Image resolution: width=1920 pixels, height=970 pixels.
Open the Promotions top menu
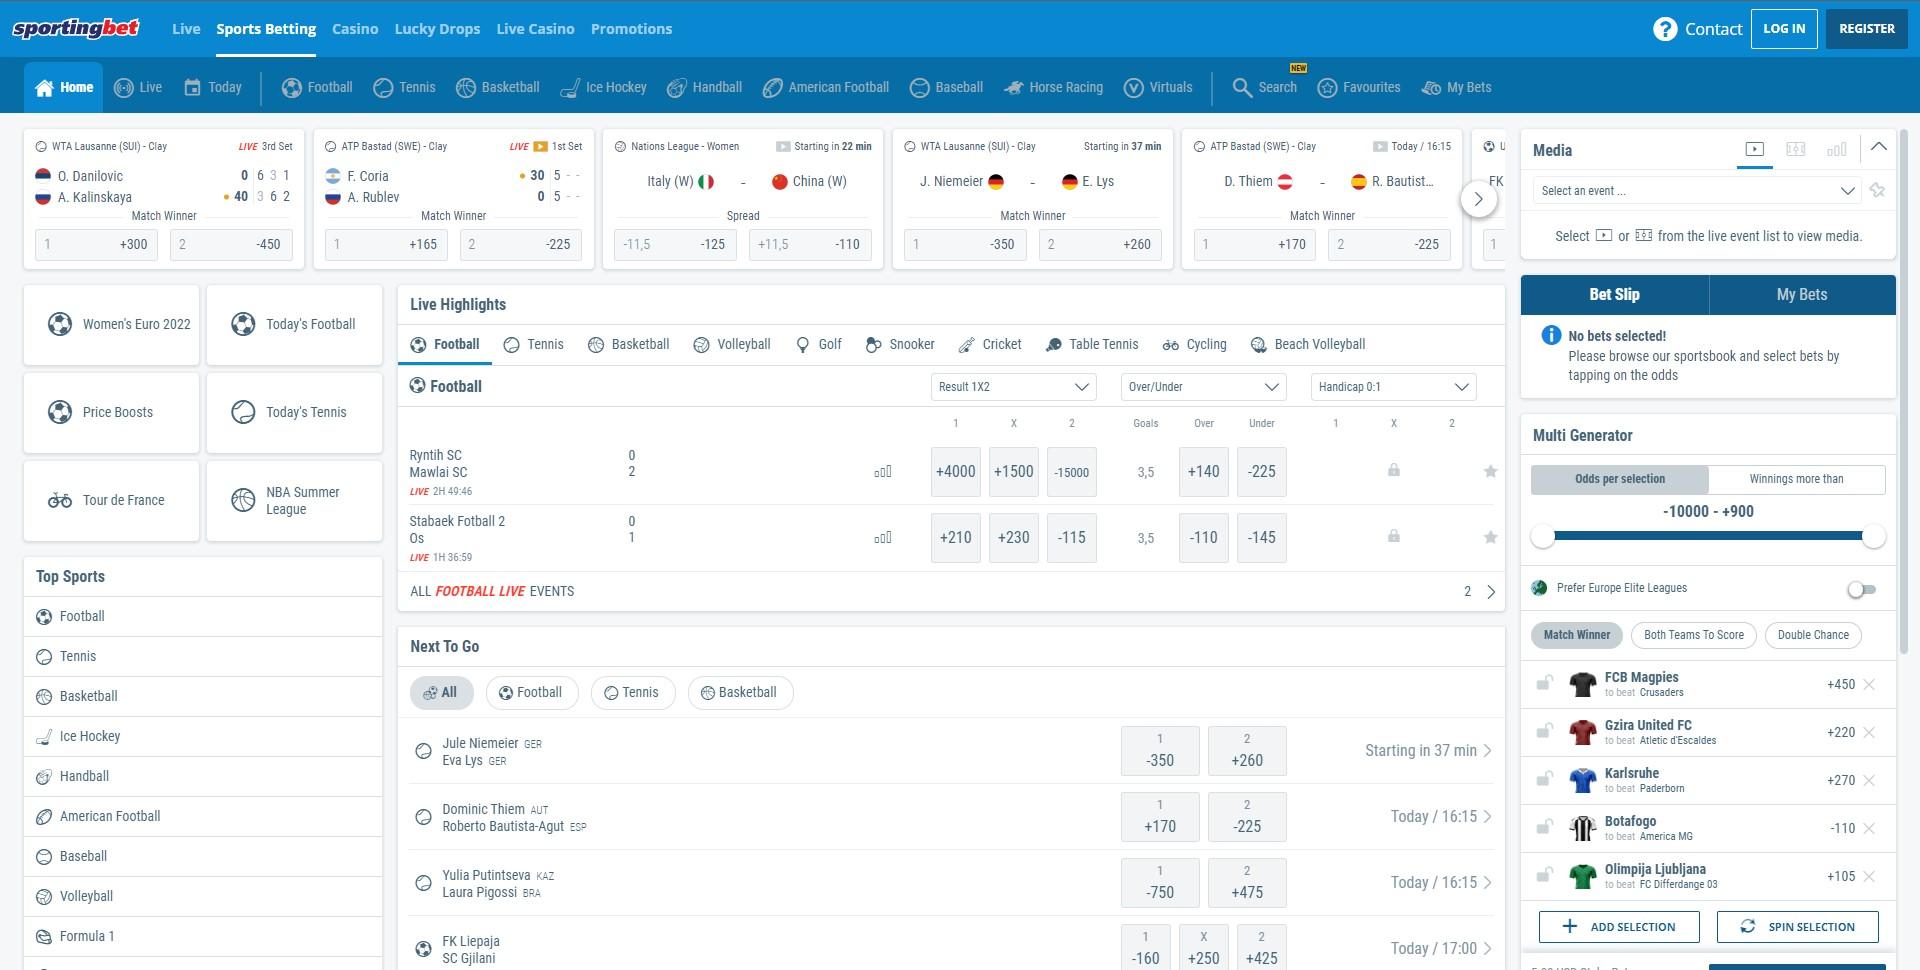[631, 29]
